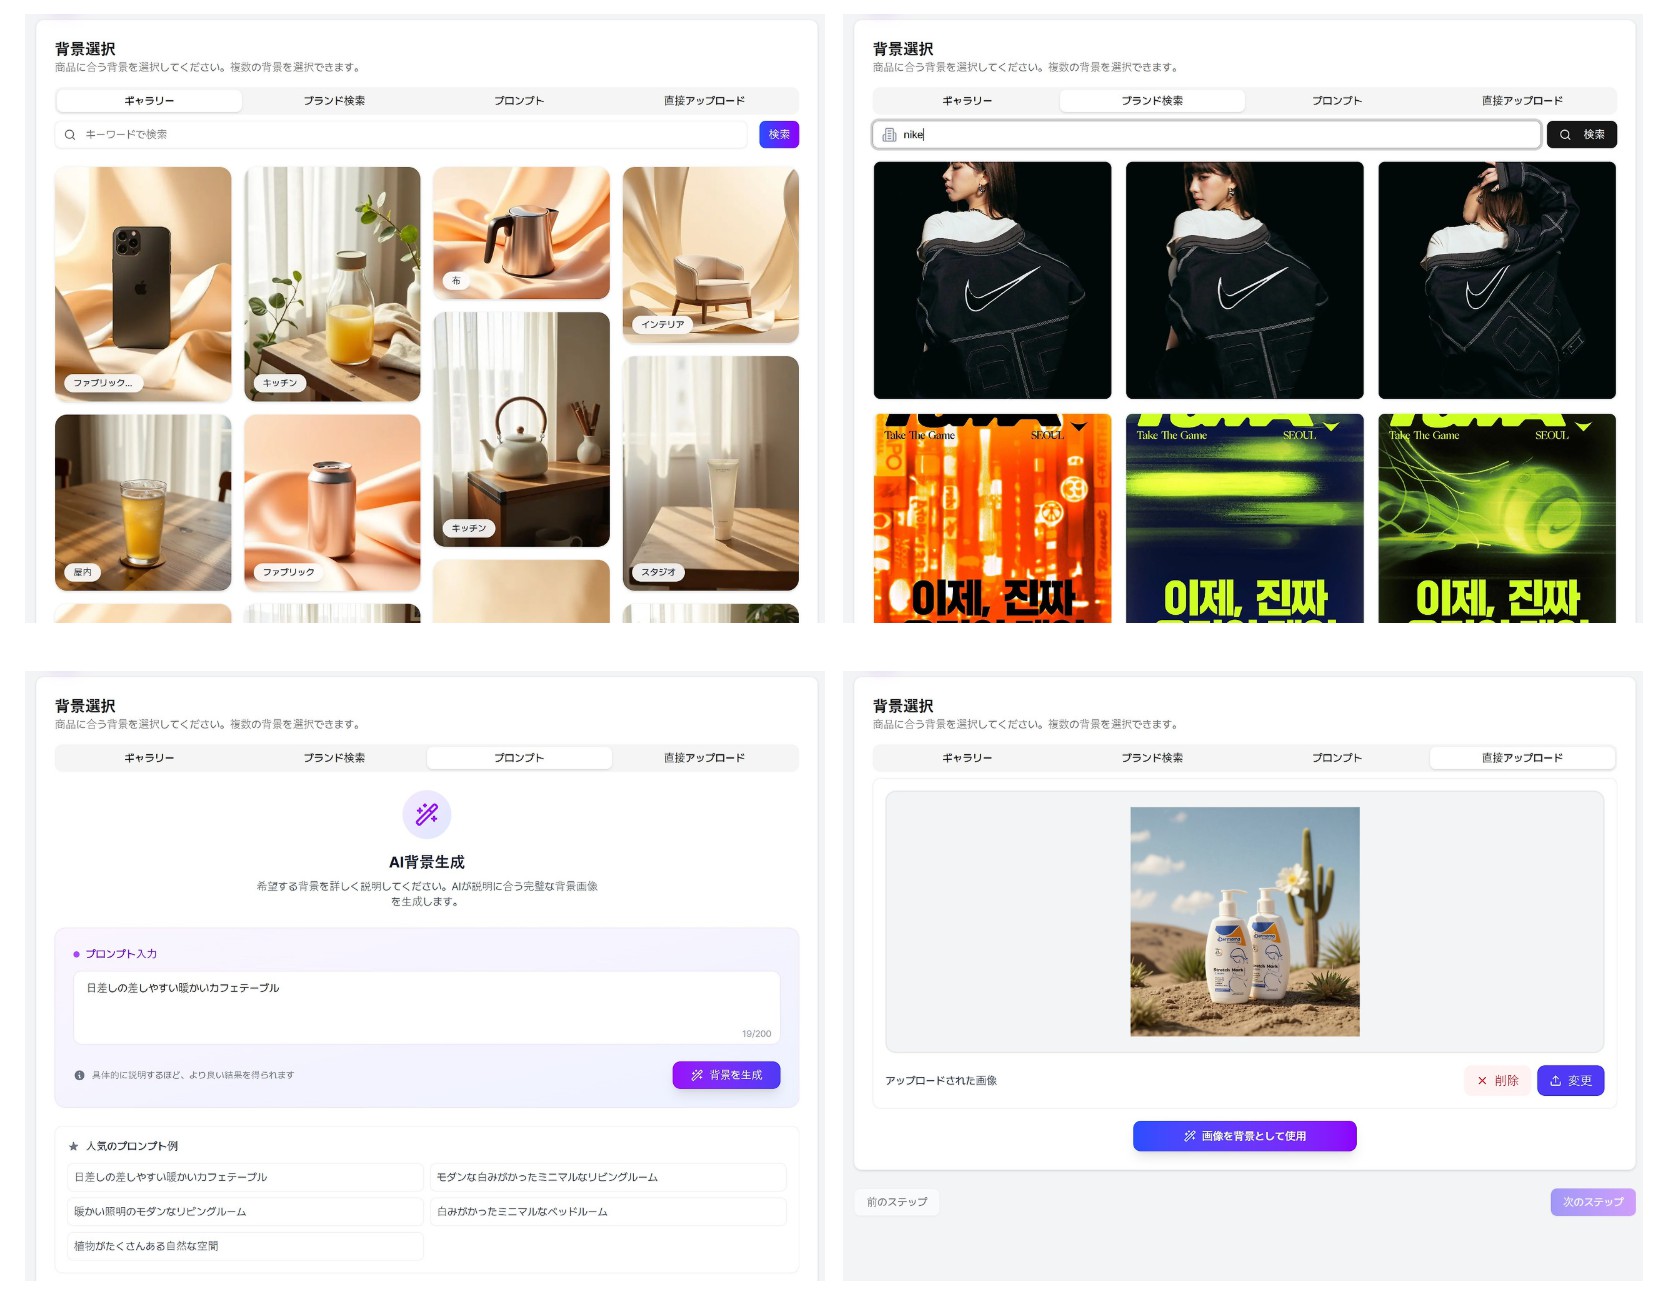Select プロンプト tab in the AI背景生成 panel
This screenshot has height=1307, width=1675.
point(519,758)
